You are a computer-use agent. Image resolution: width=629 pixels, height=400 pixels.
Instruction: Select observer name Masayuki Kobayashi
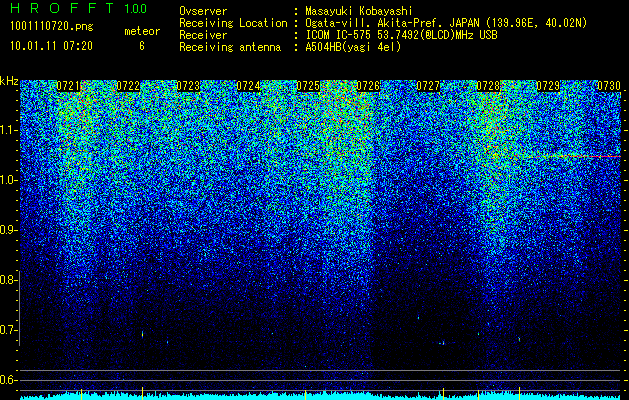pyautogui.click(x=359, y=11)
